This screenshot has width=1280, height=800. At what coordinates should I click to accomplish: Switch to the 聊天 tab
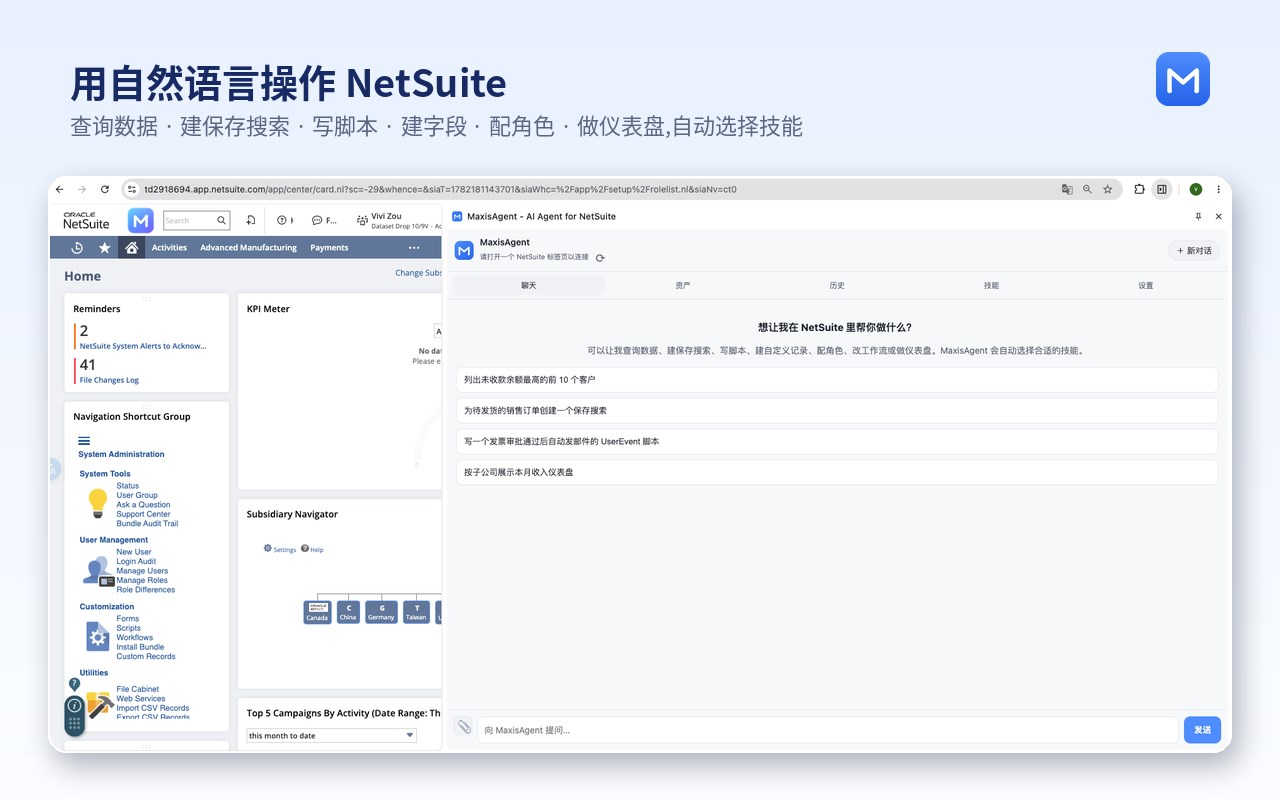(x=529, y=286)
